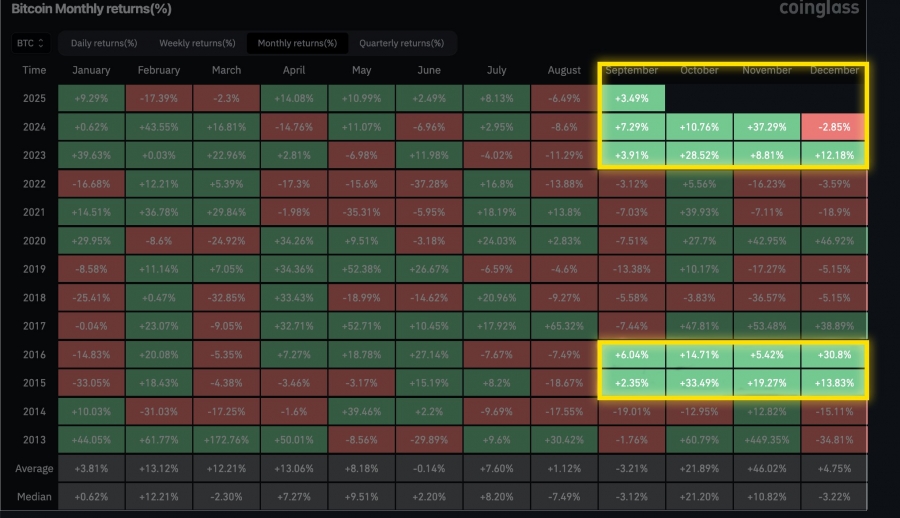
Task: Click the Time column header
Action: pyautogui.click(x=34, y=71)
